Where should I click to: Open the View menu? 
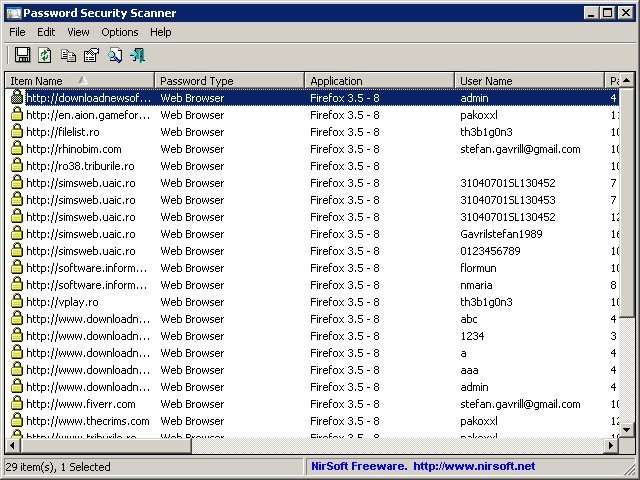[x=78, y=32]
